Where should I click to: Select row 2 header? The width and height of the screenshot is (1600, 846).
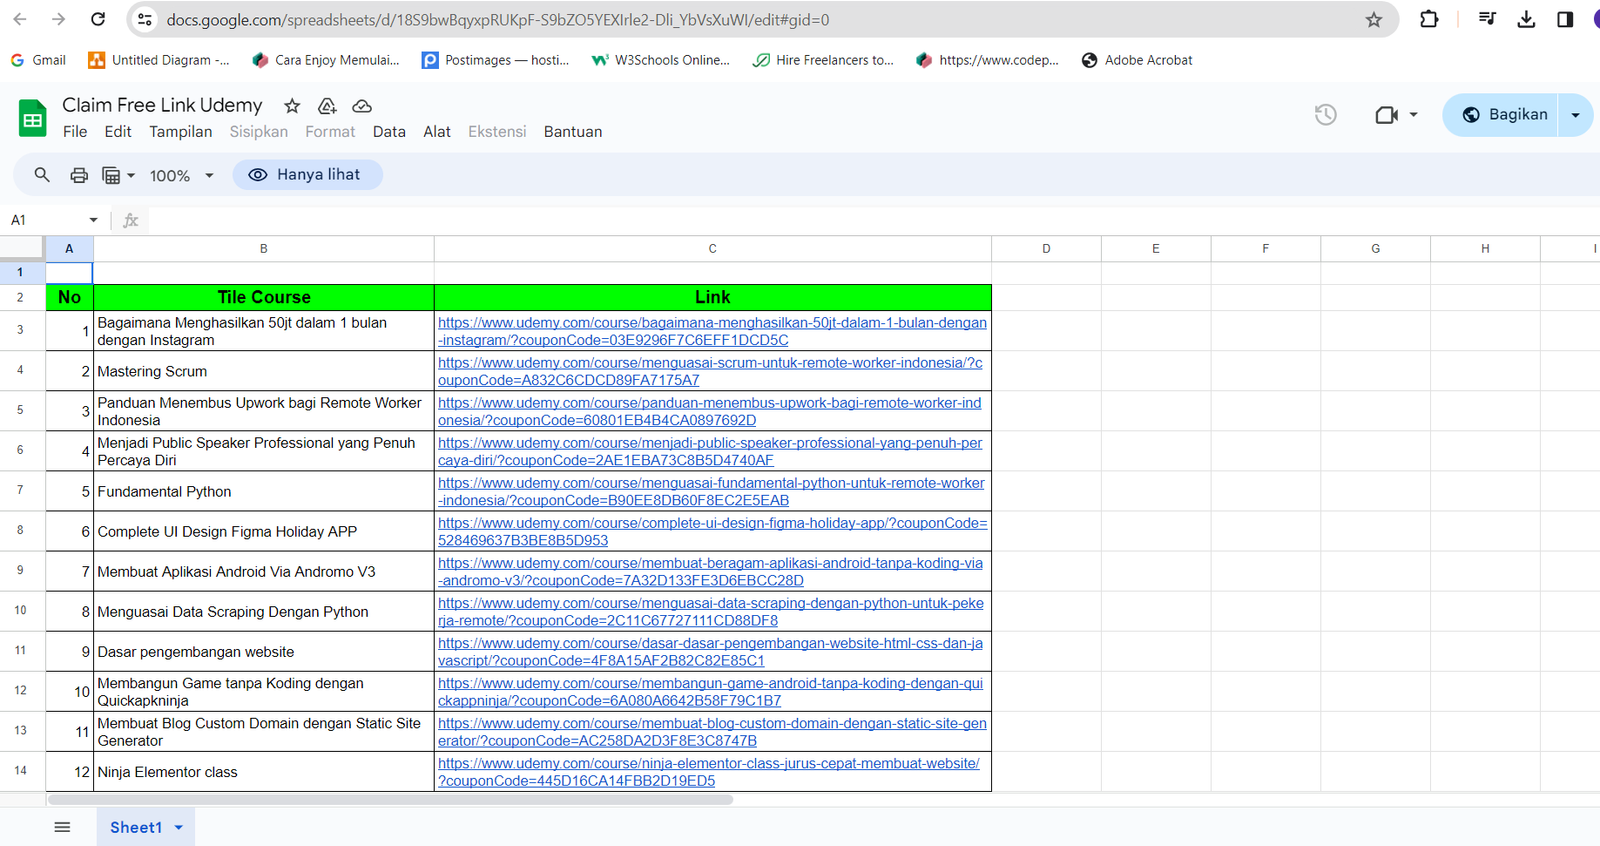[x=20, y=297]
